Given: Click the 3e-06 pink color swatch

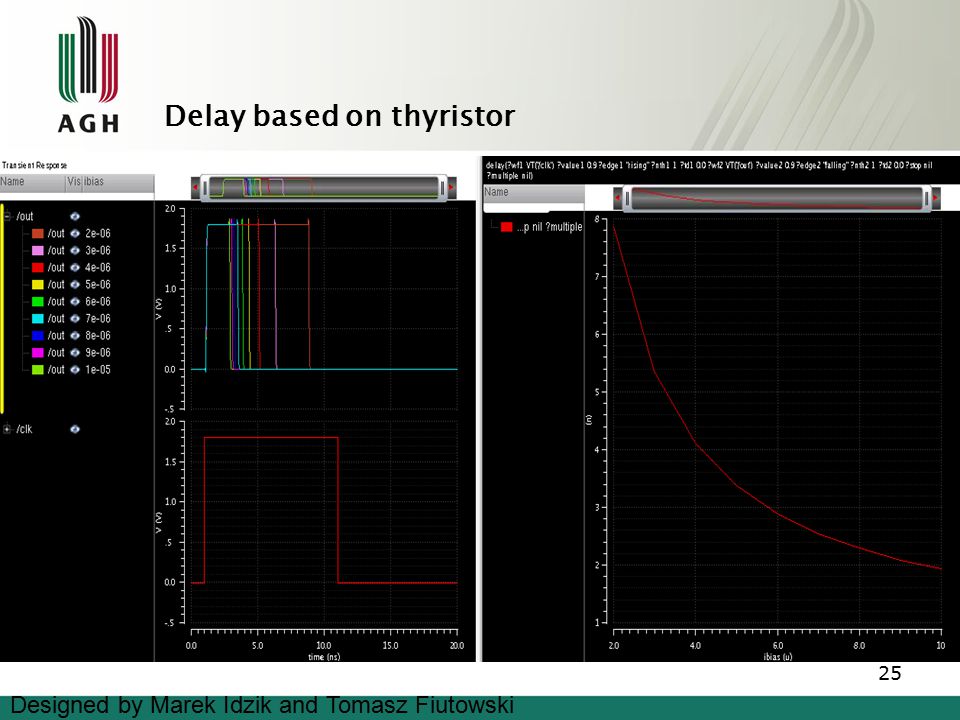Looking at the screenshot, I should point(37,250).
